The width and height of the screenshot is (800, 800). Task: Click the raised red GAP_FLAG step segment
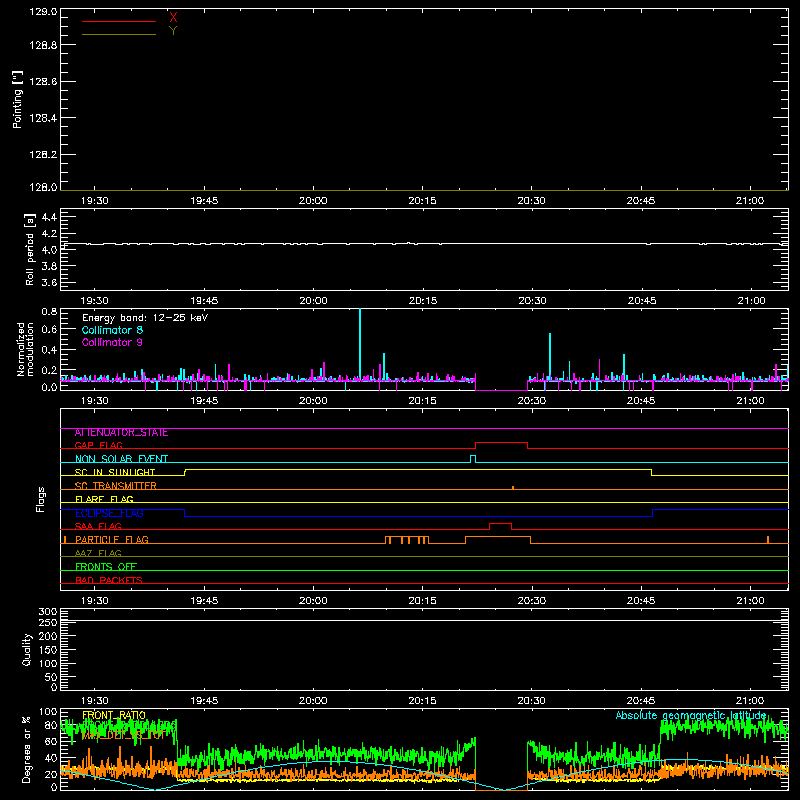point(501,443)
